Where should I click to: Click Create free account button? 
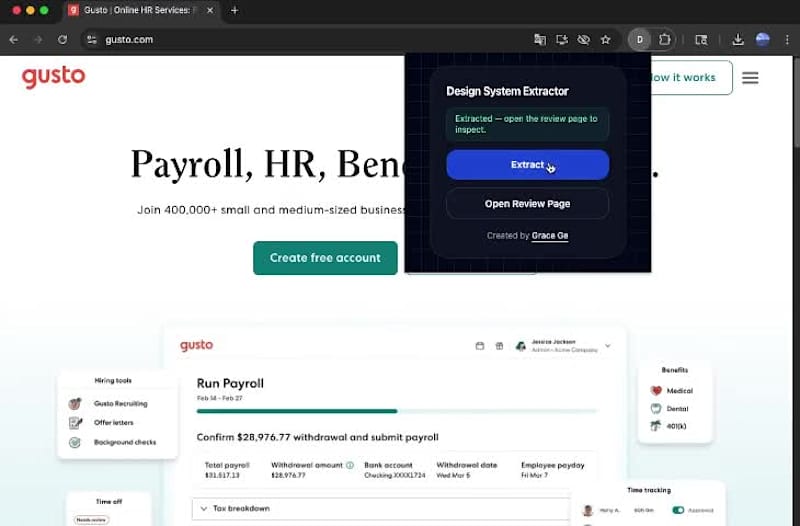point(325,258)
